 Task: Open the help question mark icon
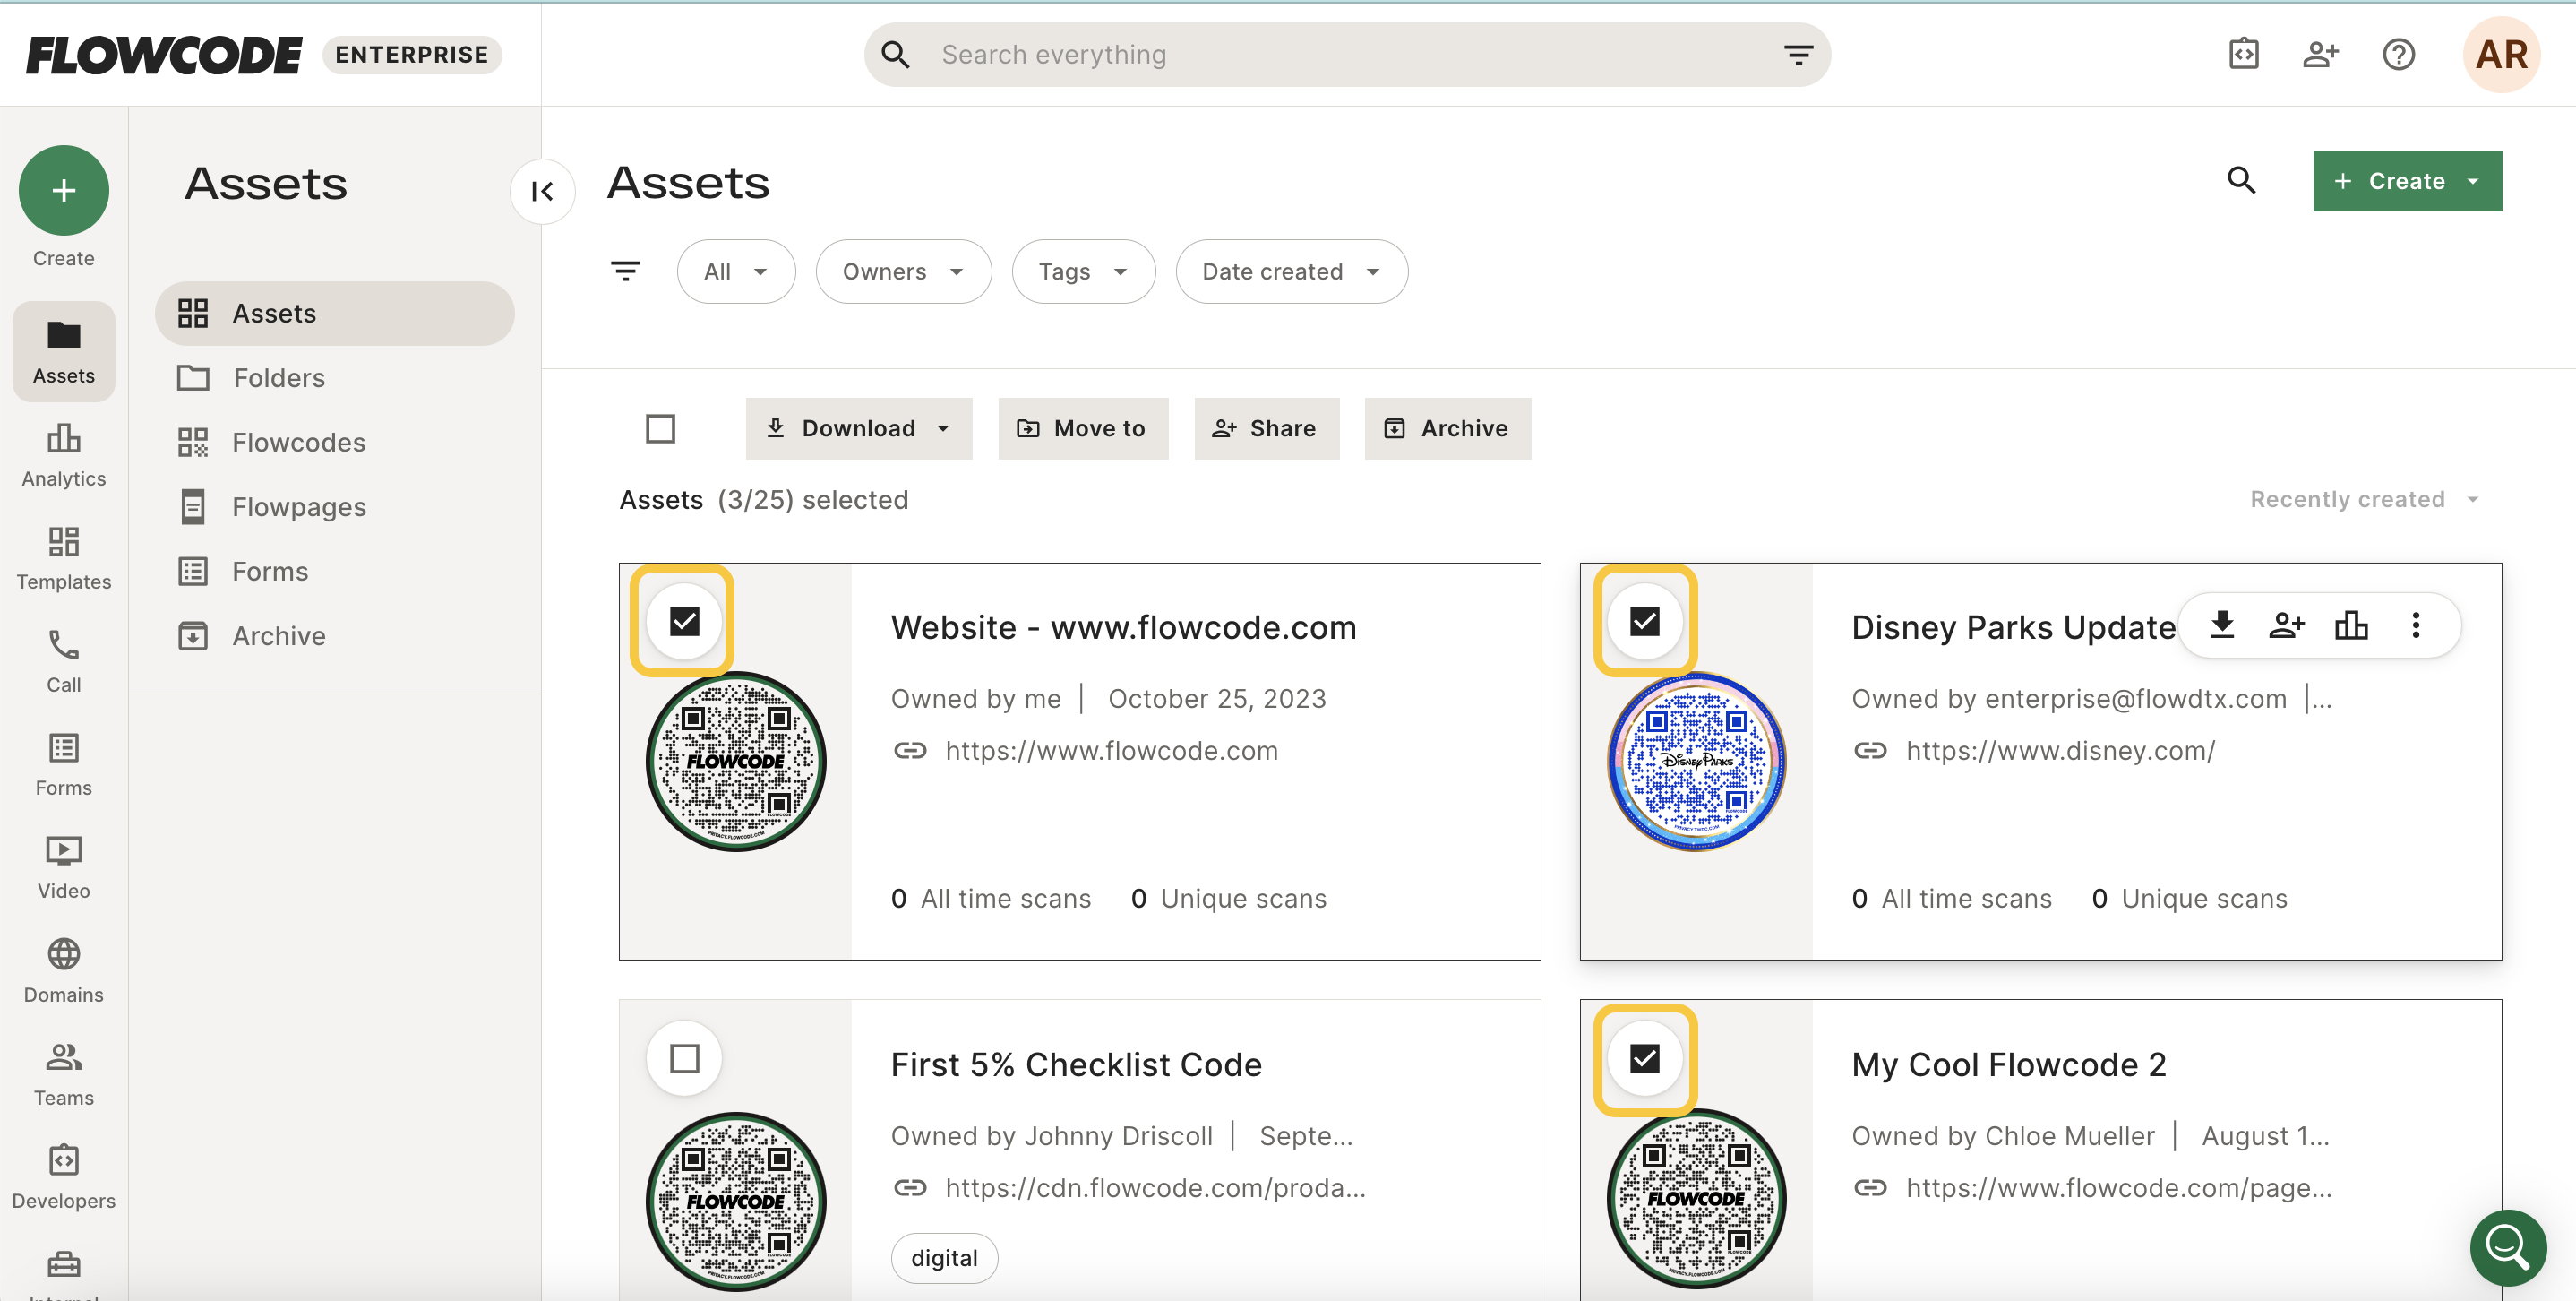pos(2398,54)
